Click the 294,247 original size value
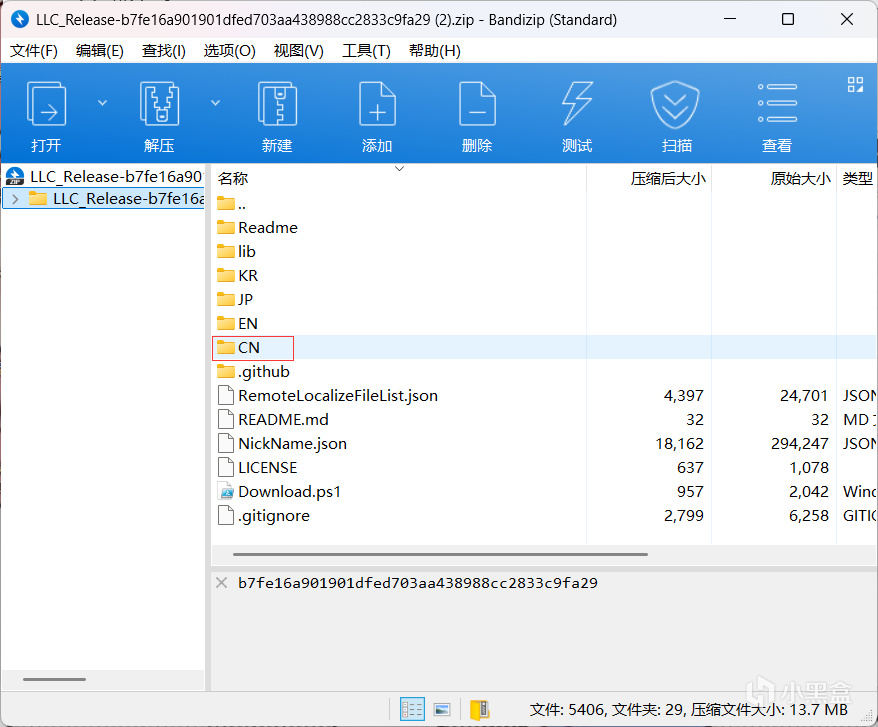878x727 pixels. (800, 444)
